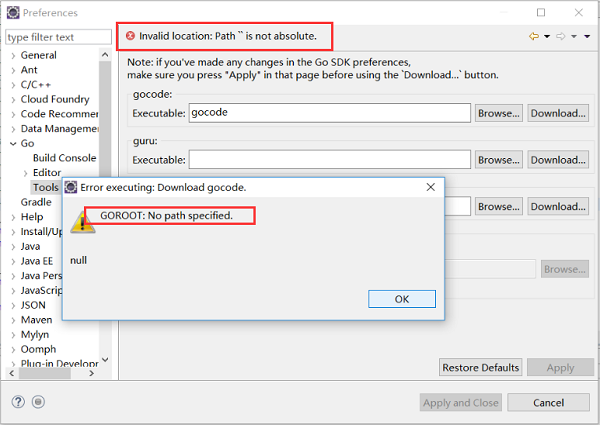Image resolution: width=600 pixels, height=425 pixels.
Task: Open forward history dropdown arrow
Action: 574,36
